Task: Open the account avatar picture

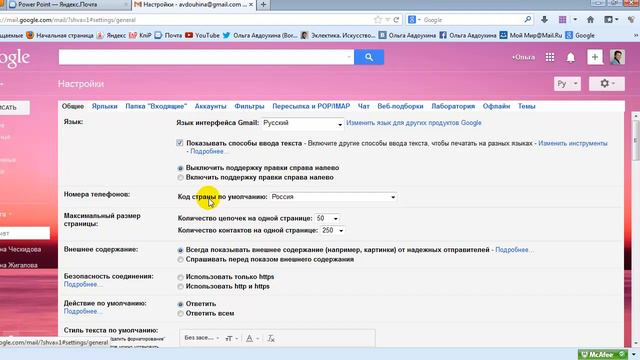Action: (617, 57)
